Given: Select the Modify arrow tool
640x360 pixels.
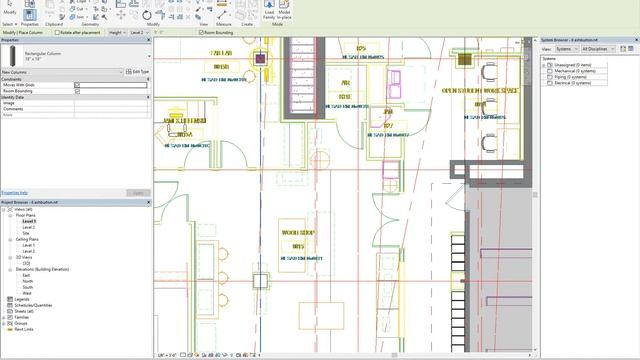Looking at the screenshot, I should coord(10,4).
